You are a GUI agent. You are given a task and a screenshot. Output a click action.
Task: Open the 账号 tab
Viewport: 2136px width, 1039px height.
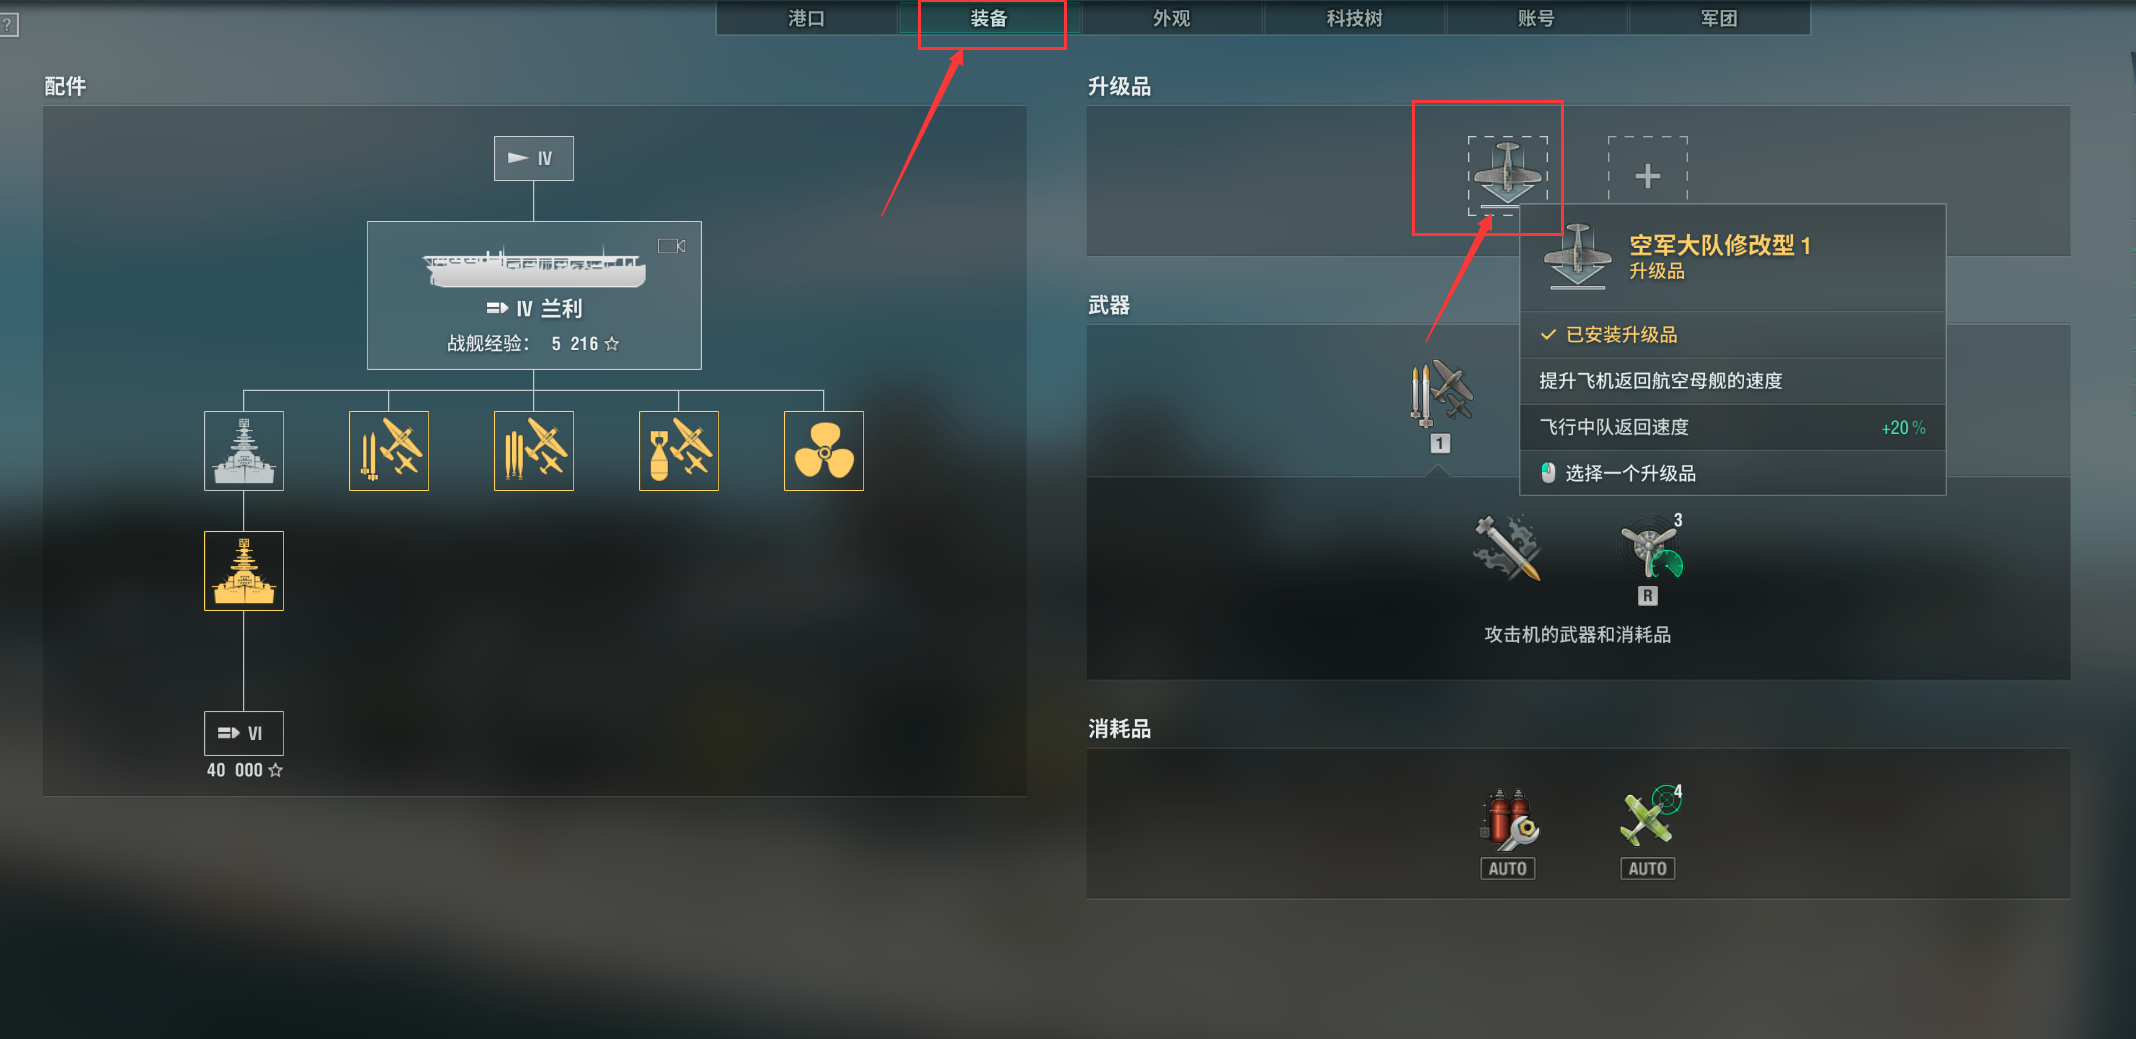1536,18
